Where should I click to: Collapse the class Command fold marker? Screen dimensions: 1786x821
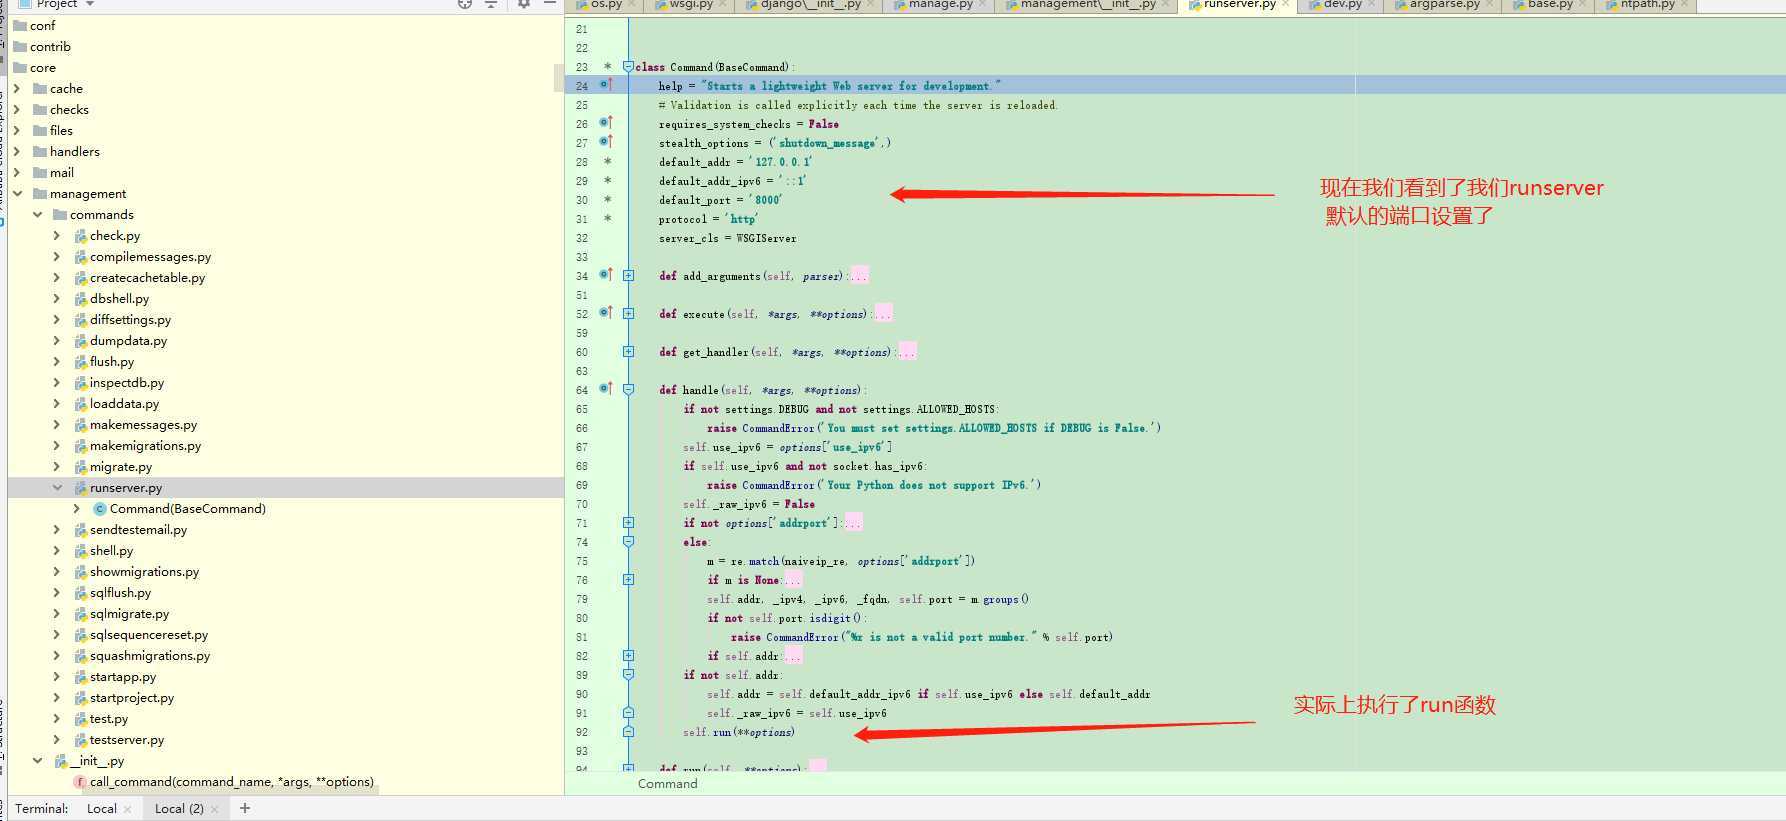tap(628, 67)
